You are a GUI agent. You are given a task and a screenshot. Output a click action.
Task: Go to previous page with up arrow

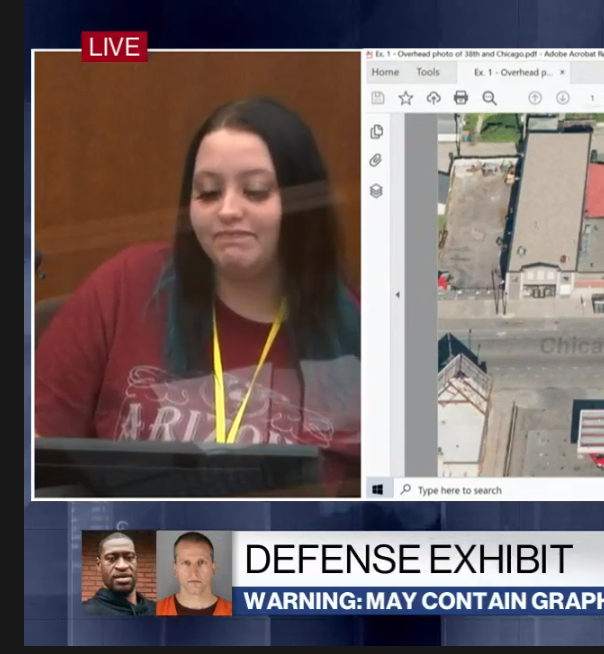tap(535, 98)
